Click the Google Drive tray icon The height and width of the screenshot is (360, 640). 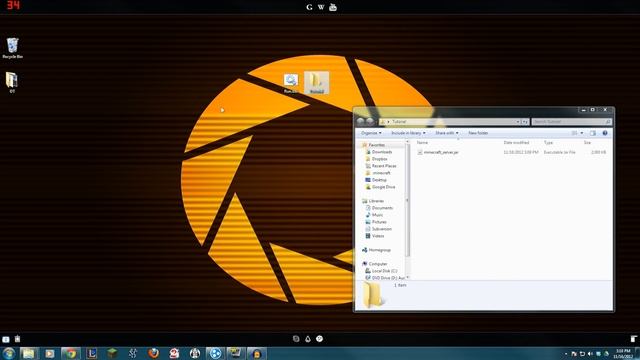pos(607,353)
